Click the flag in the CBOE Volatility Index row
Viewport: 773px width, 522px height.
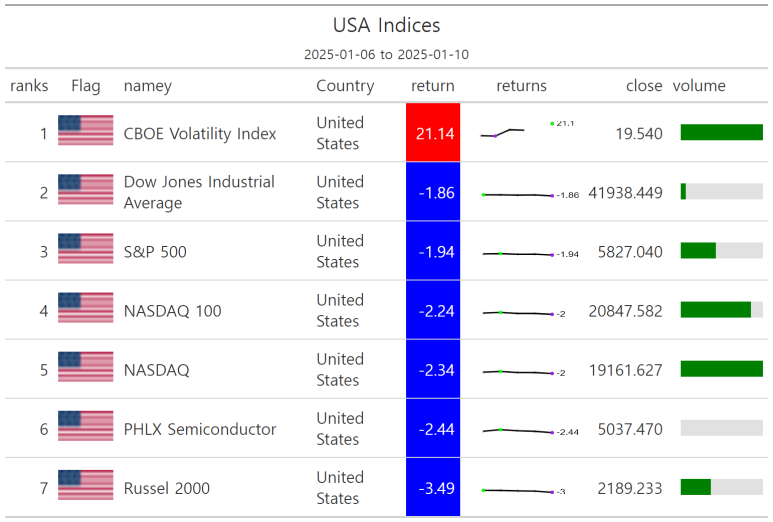[86, 130]
